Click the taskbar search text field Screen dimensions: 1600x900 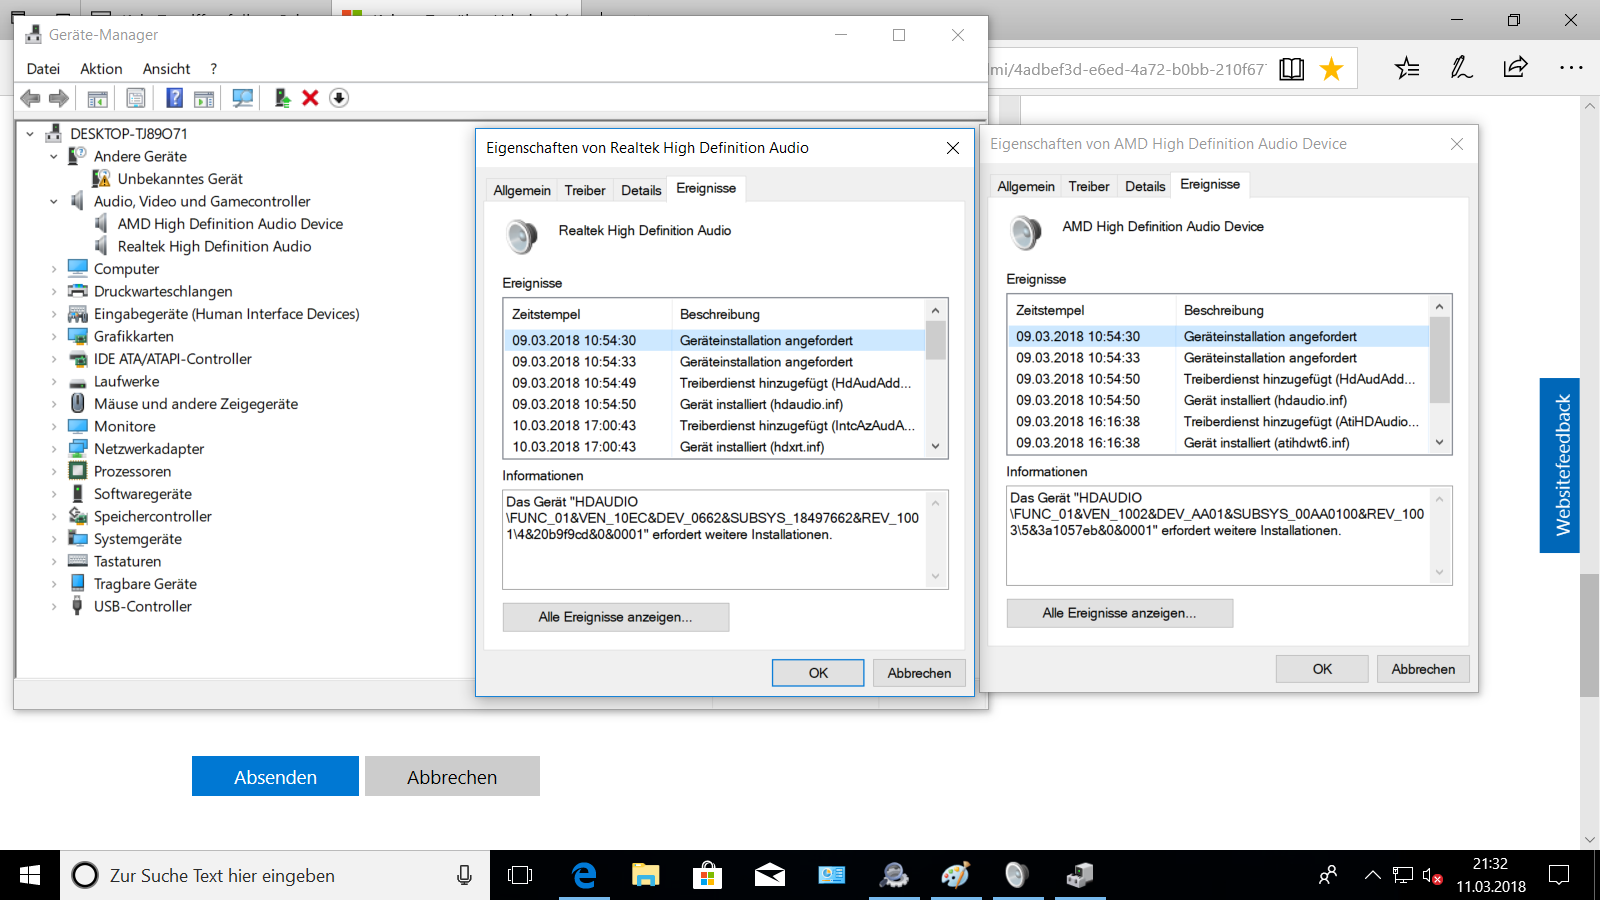pos(275,876)
